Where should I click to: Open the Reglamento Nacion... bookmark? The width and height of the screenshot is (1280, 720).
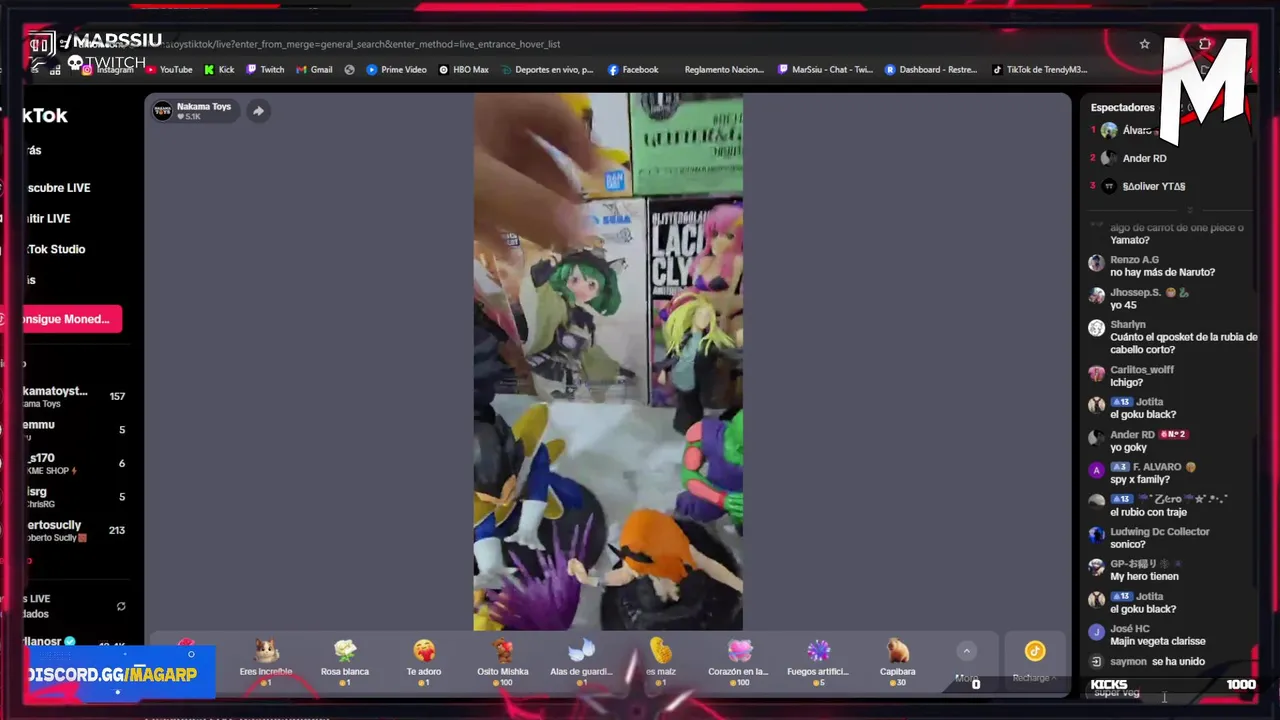[724, 70]
